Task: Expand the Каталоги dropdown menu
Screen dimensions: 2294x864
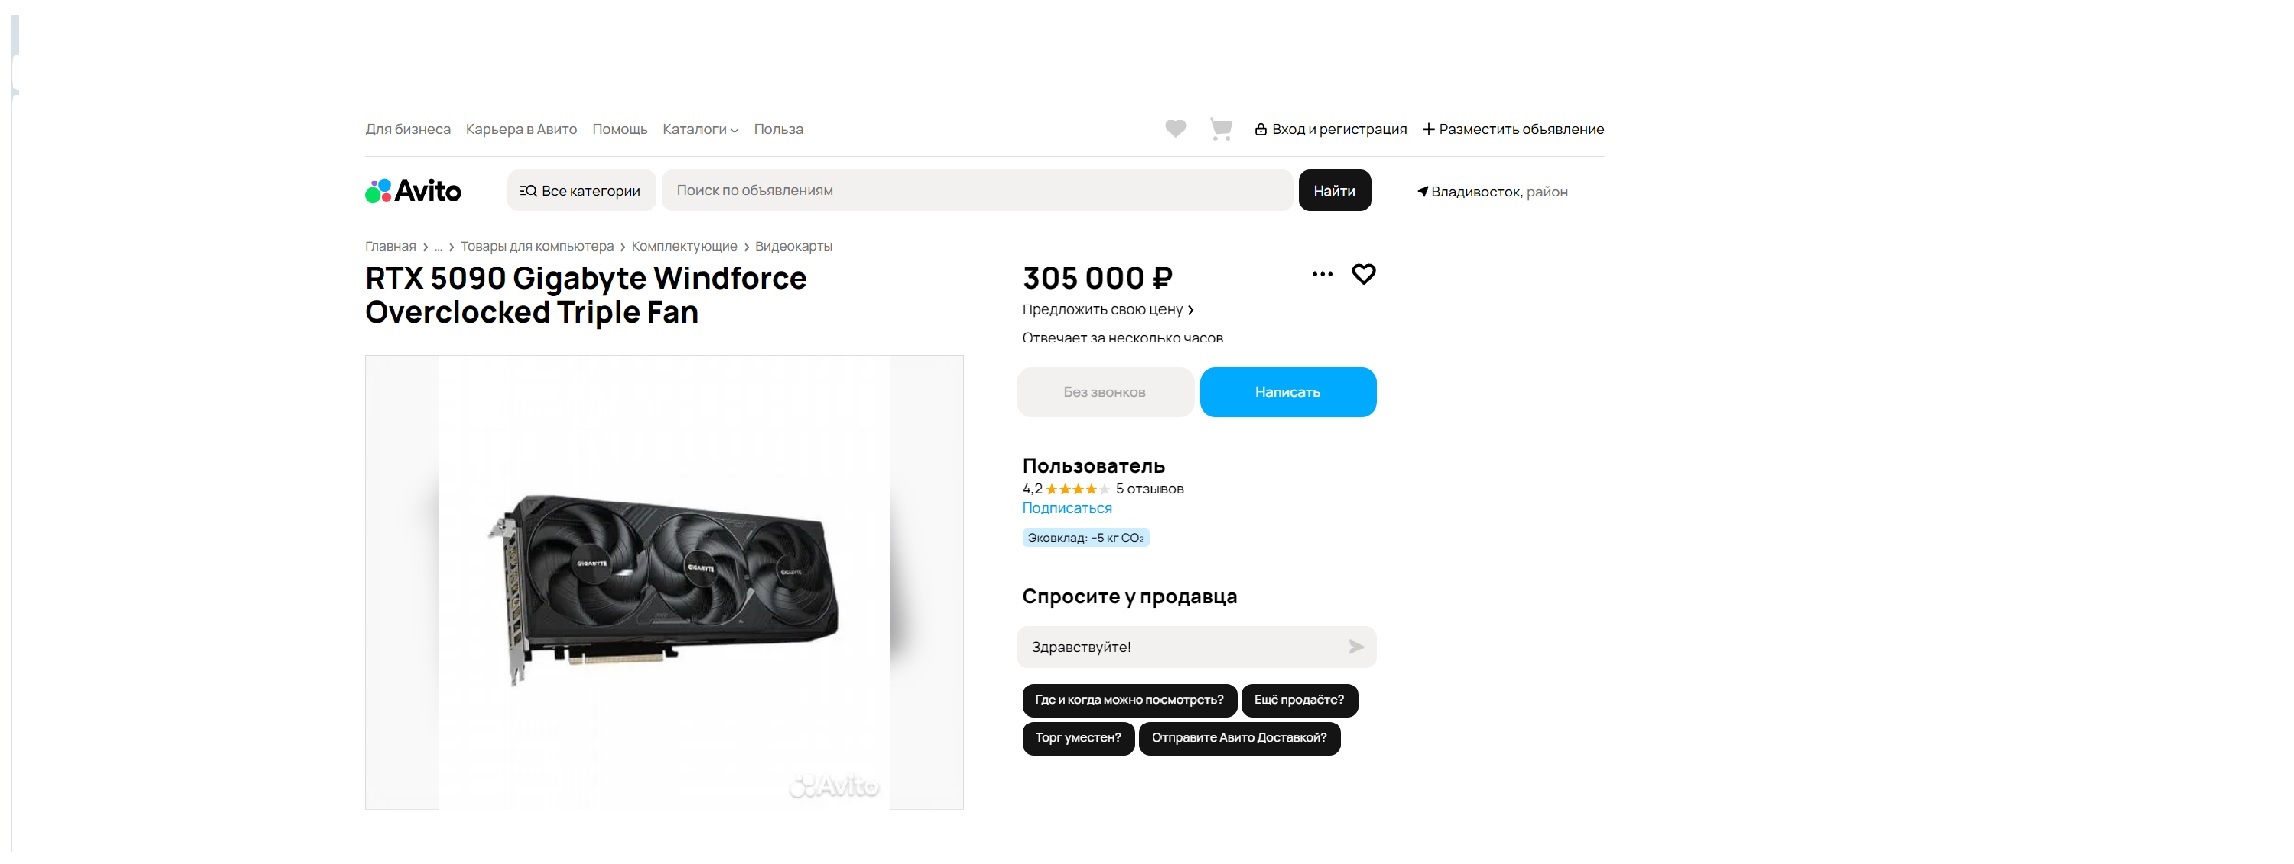Action: (x=700, y=129)
